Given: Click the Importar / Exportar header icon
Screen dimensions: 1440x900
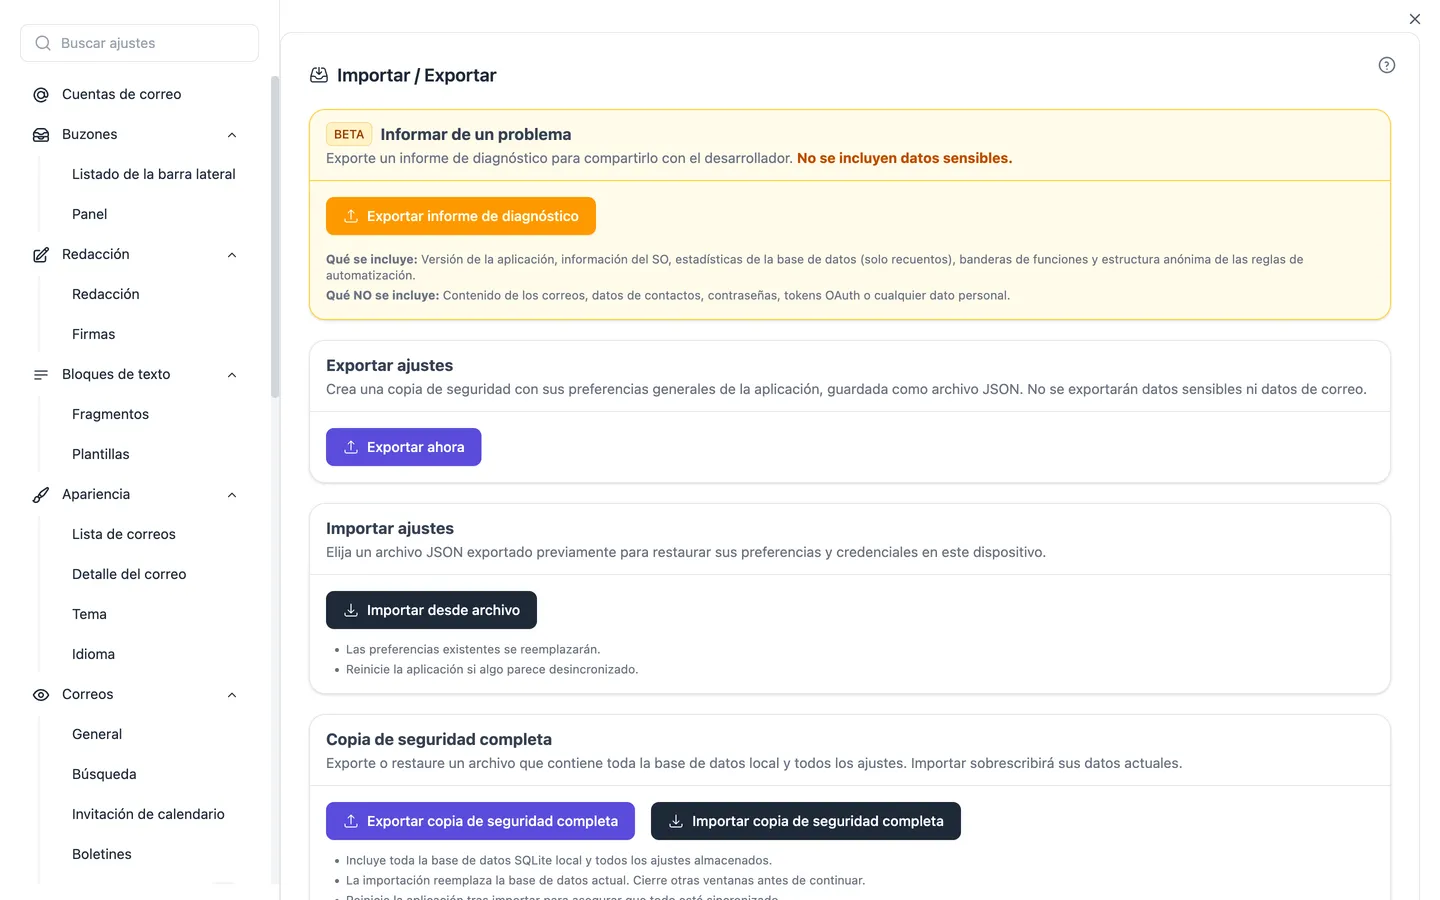Looking at the screenshot, I should click(319, 75).
